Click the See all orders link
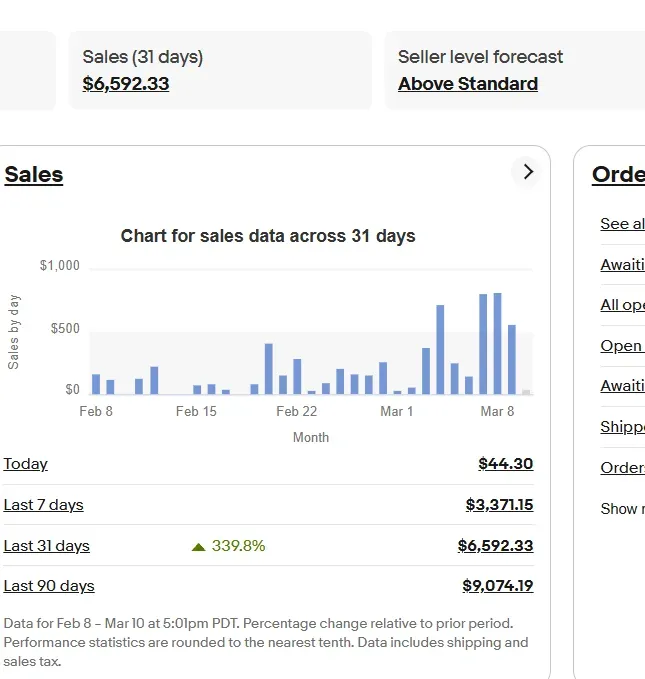 [x=622, y=224]
